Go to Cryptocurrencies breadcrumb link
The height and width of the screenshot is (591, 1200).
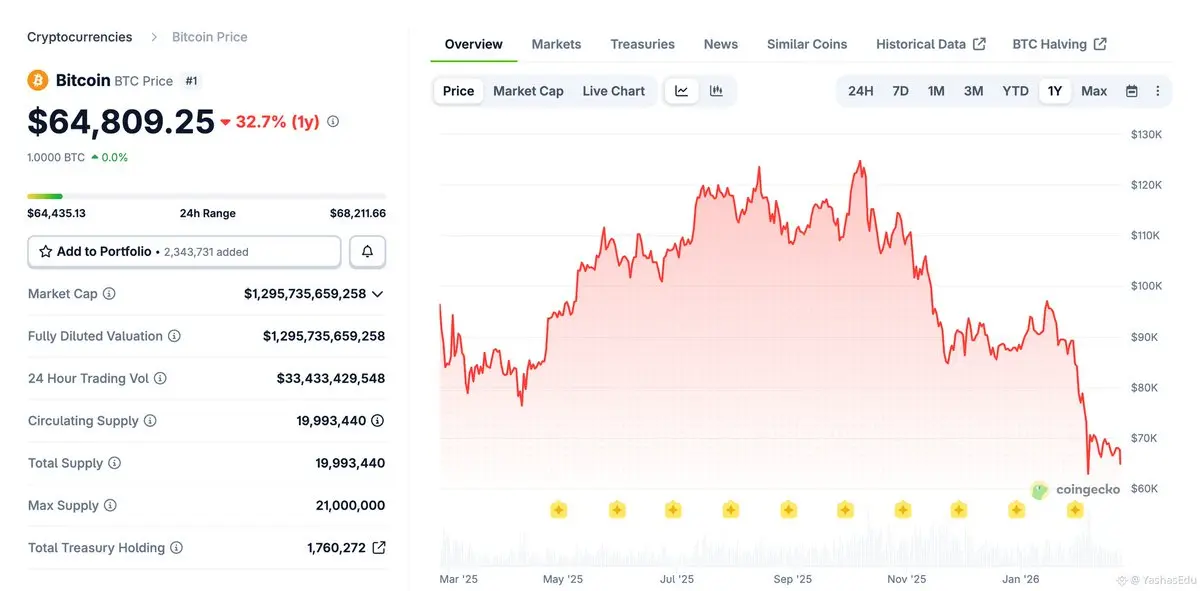pos(79,37)
